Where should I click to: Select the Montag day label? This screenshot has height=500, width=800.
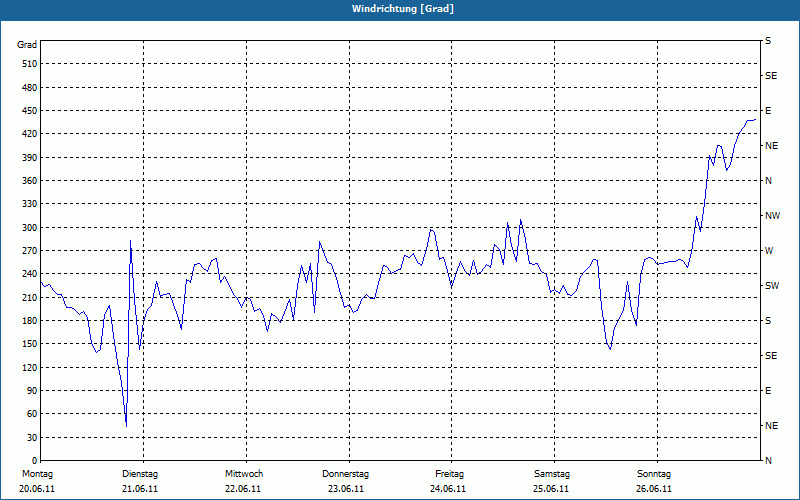pos(37,474)
